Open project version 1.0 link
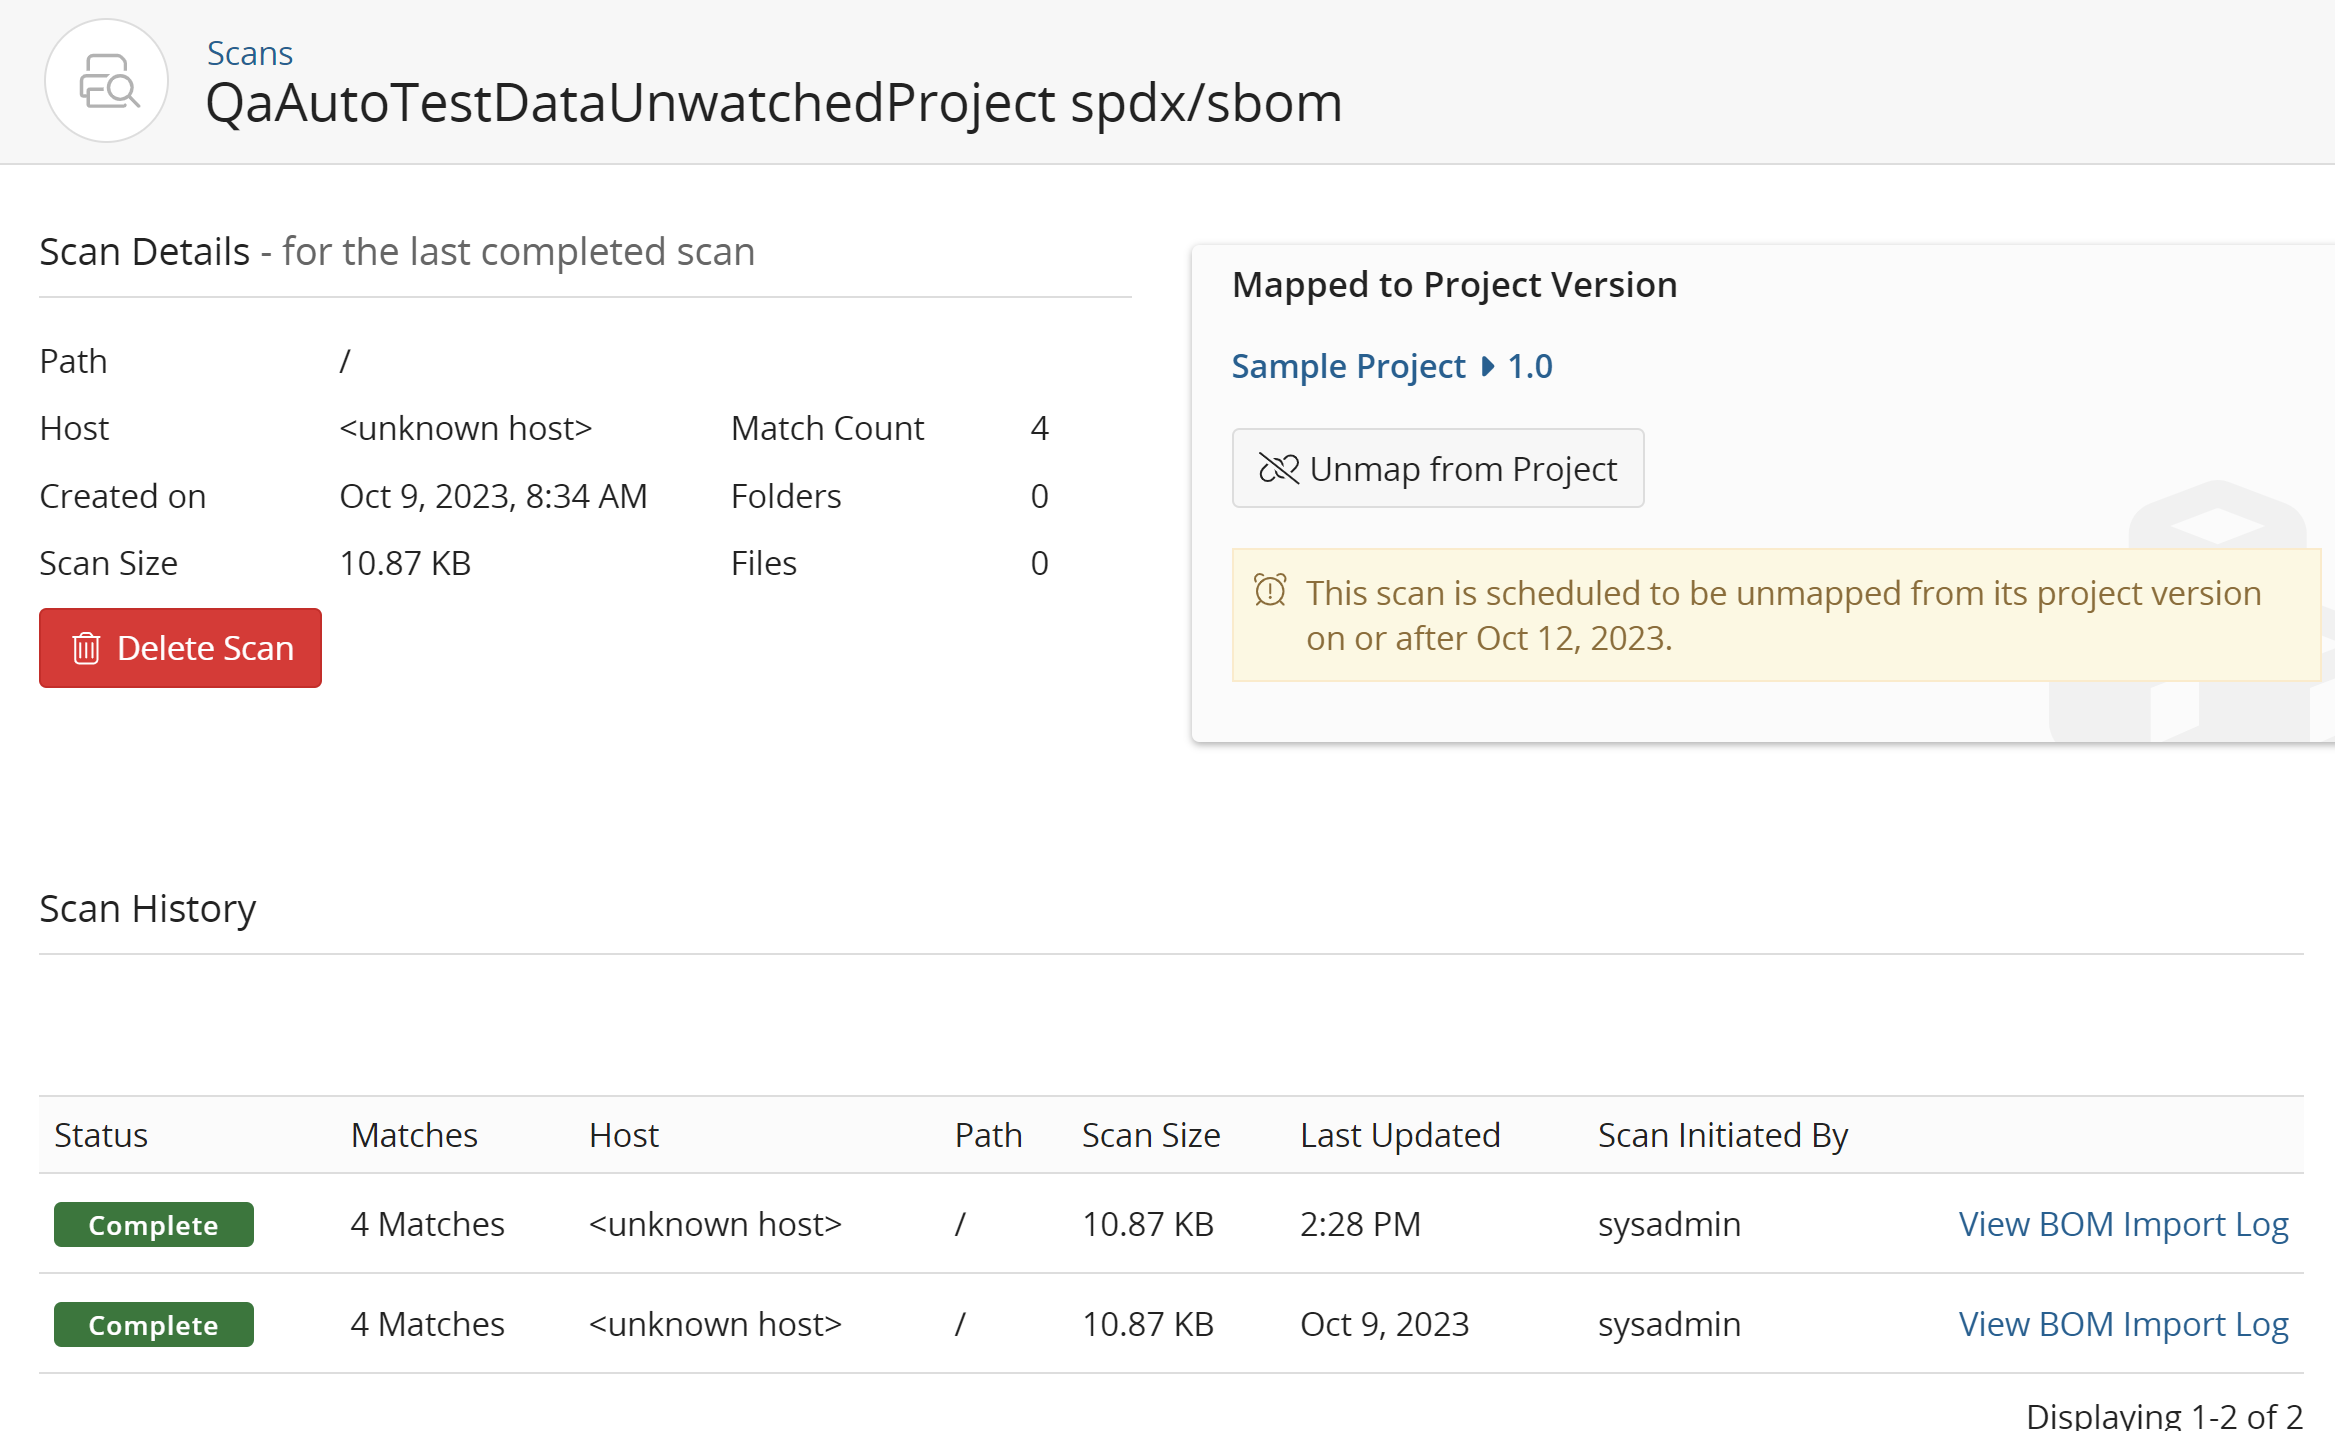This screenshot has width=2335, height=1431. coord(1530,366)
